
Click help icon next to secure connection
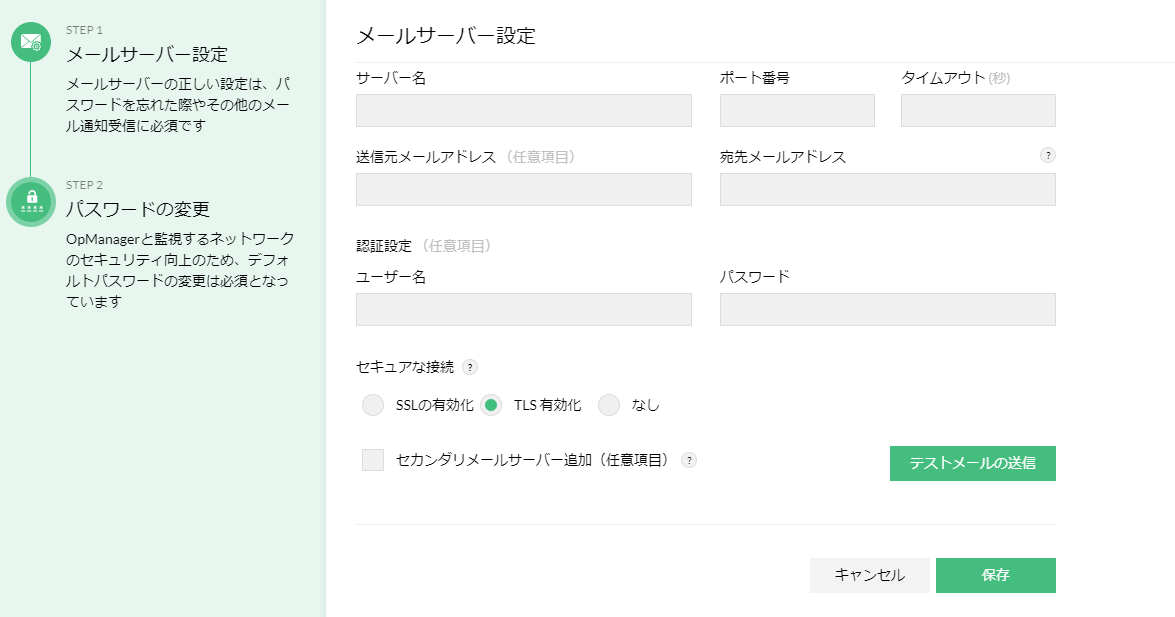coord(470,367)
